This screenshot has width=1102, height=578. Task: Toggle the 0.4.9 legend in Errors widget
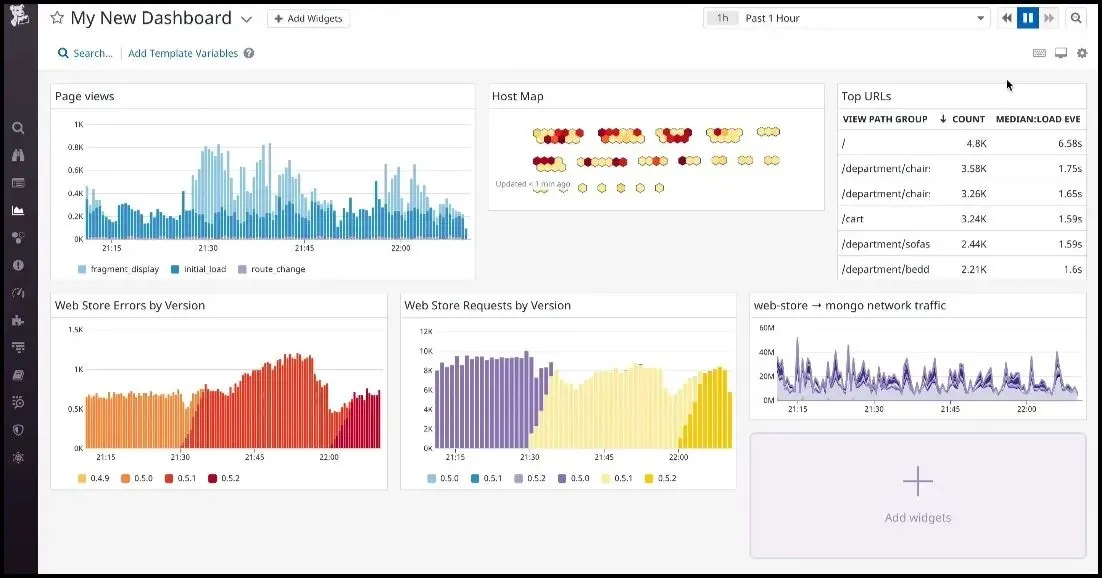tap(93, 478)
